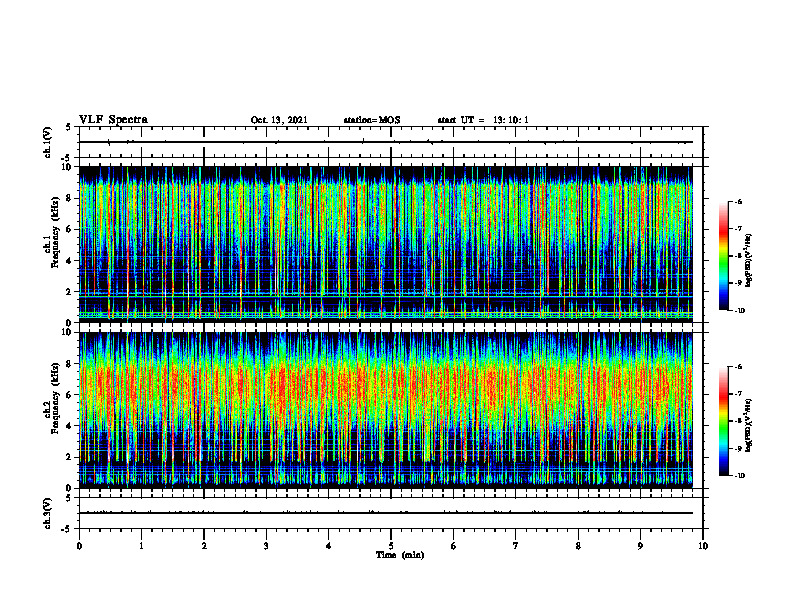Click the "Time (min)" x-axis label

pos(400,555)
